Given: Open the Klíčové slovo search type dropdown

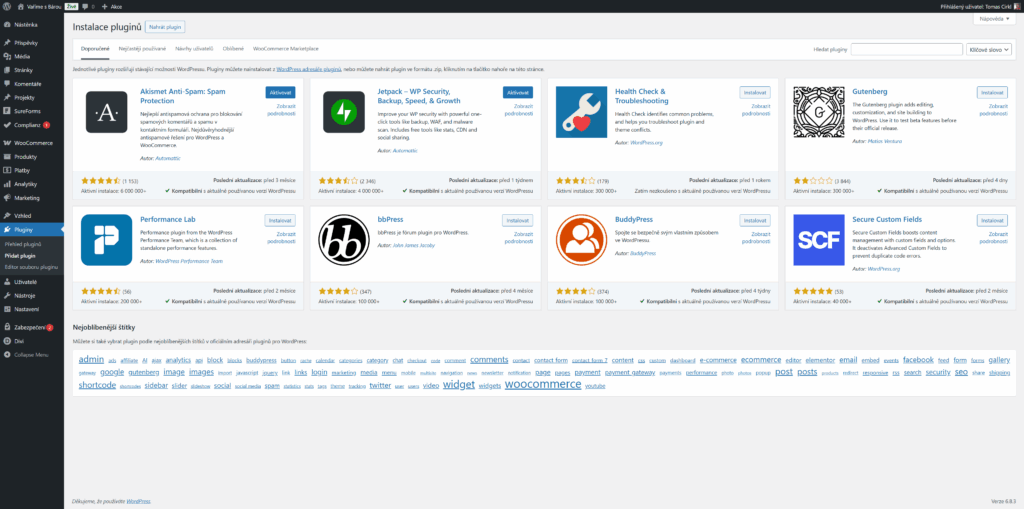Looking at the screenshot, I should [989, 49].
